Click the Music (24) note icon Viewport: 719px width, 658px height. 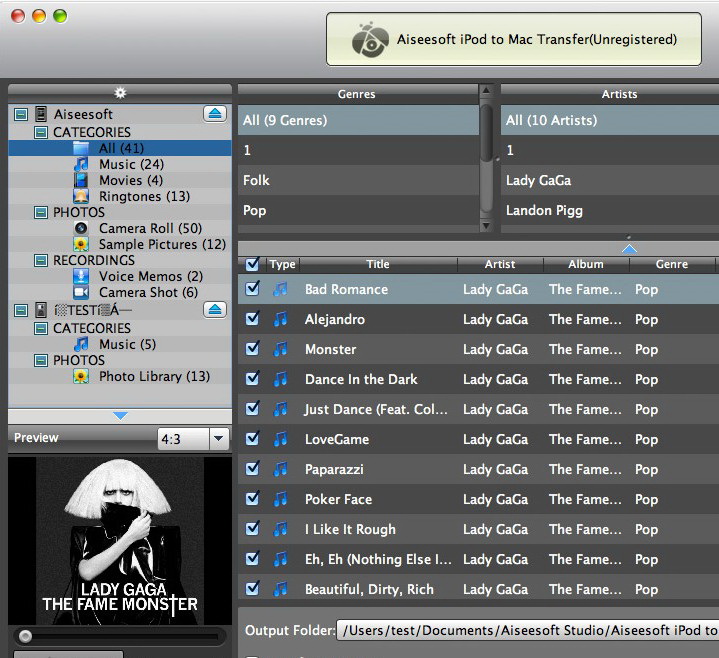[x=81, y=164]
